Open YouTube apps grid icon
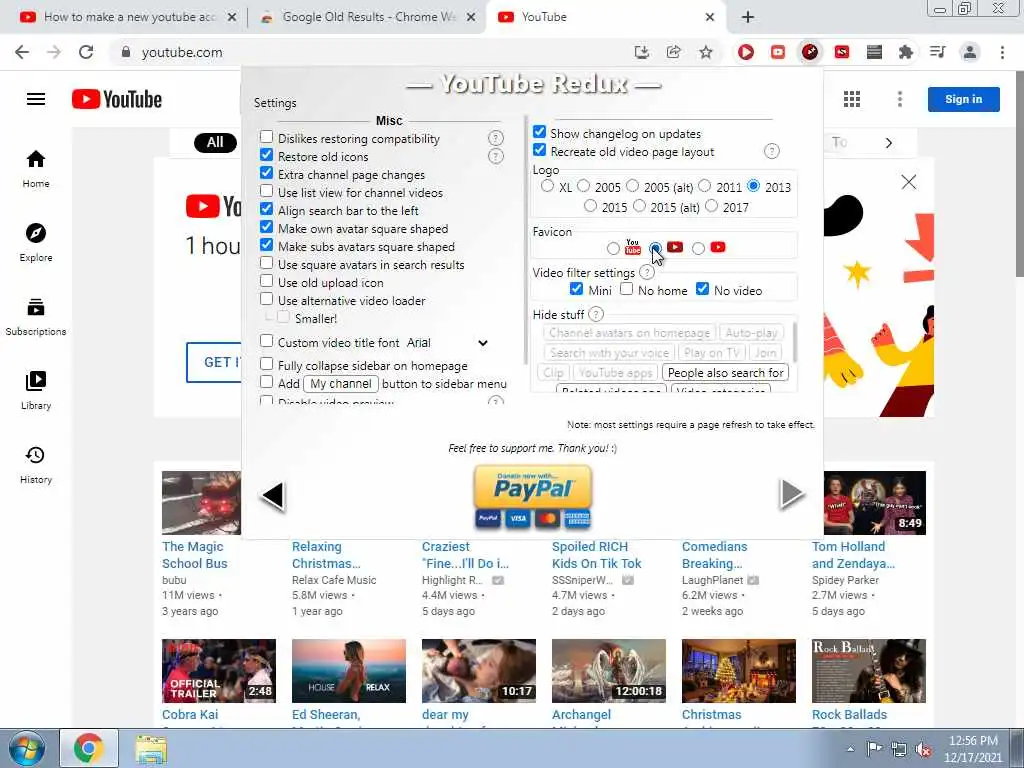This screenshot has width=1024, height=768. (x=852, y=99)
